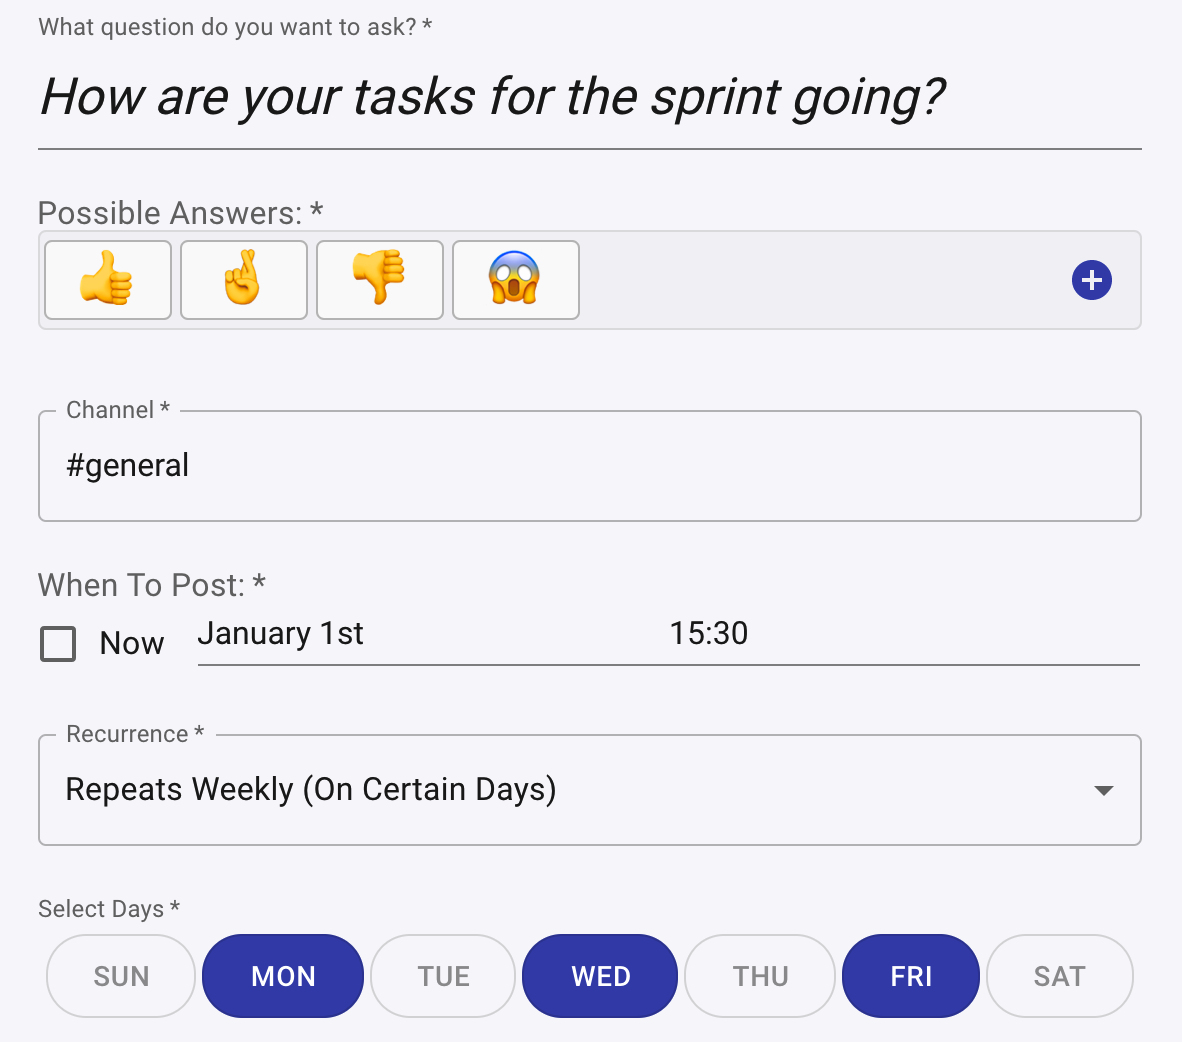Select the crossed fingers emoji answer

[x=243, y=280]
